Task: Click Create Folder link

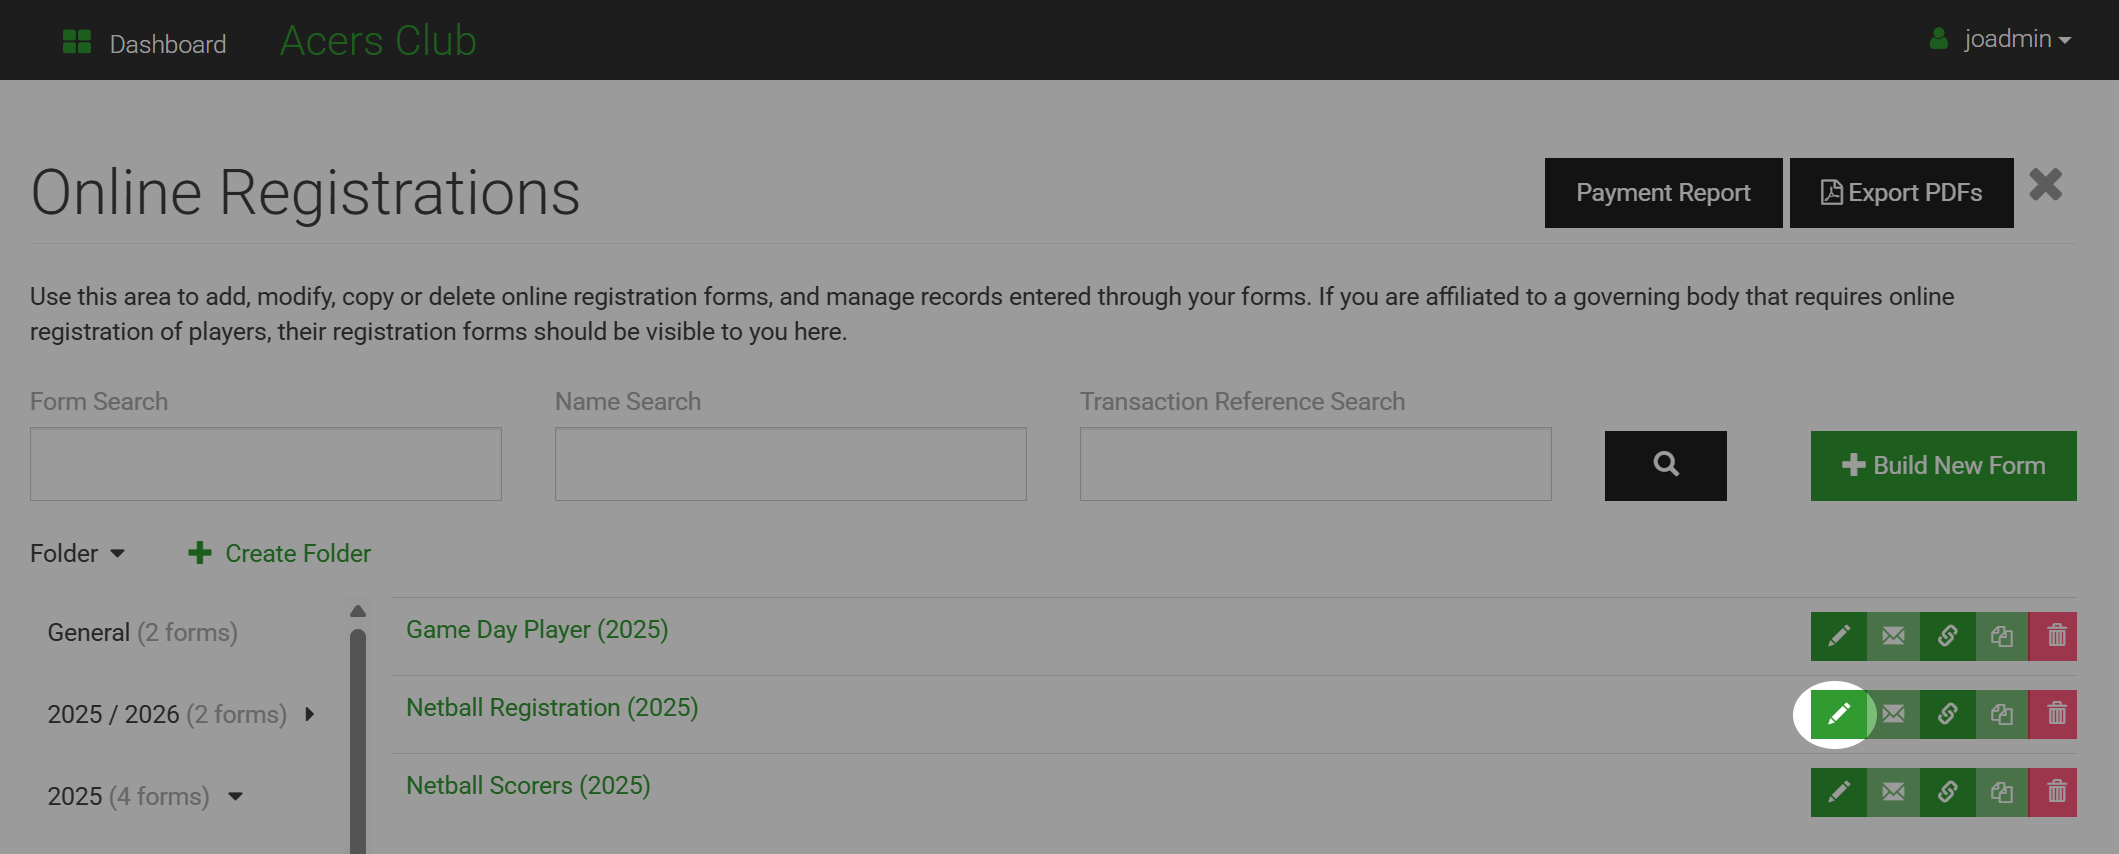Action: pos(279,553)
